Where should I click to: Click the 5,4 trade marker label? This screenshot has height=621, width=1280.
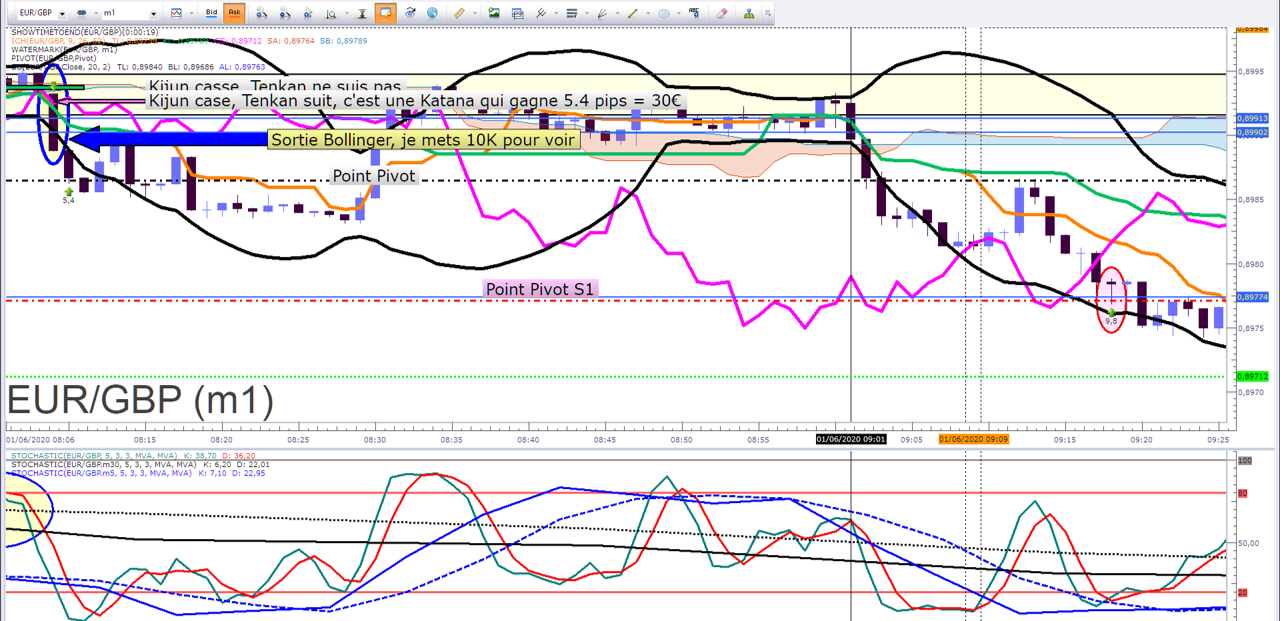[x=68, y=200]
